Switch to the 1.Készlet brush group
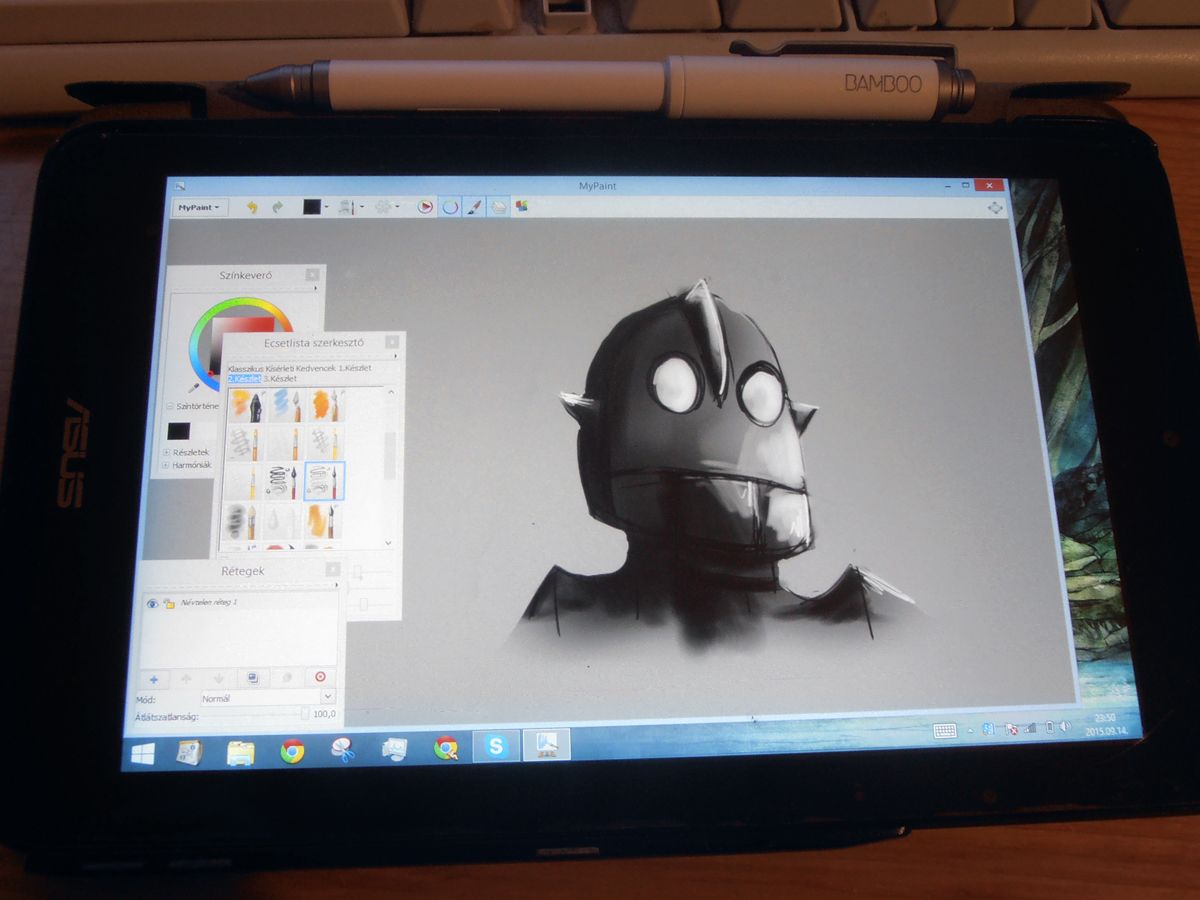 (x=355, y=369)
